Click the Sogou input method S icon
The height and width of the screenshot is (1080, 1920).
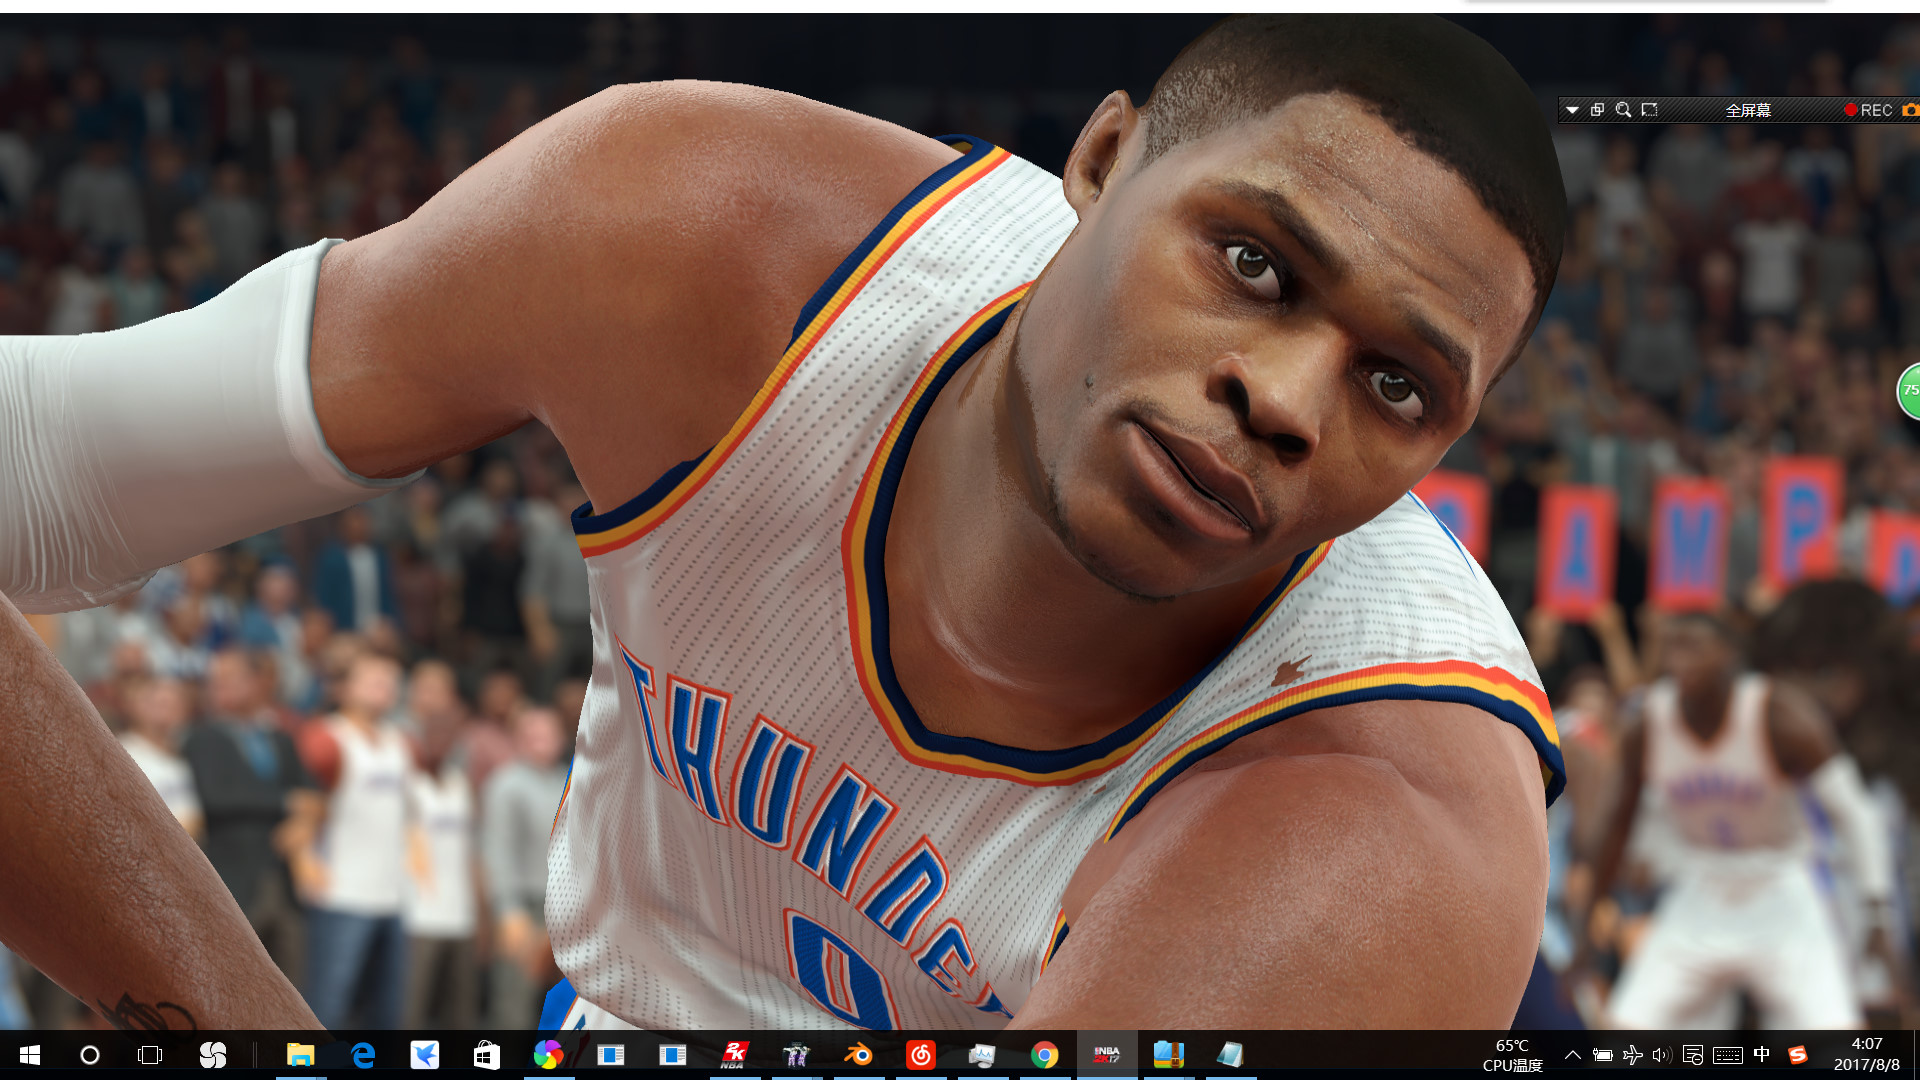click(1798, 1055)
